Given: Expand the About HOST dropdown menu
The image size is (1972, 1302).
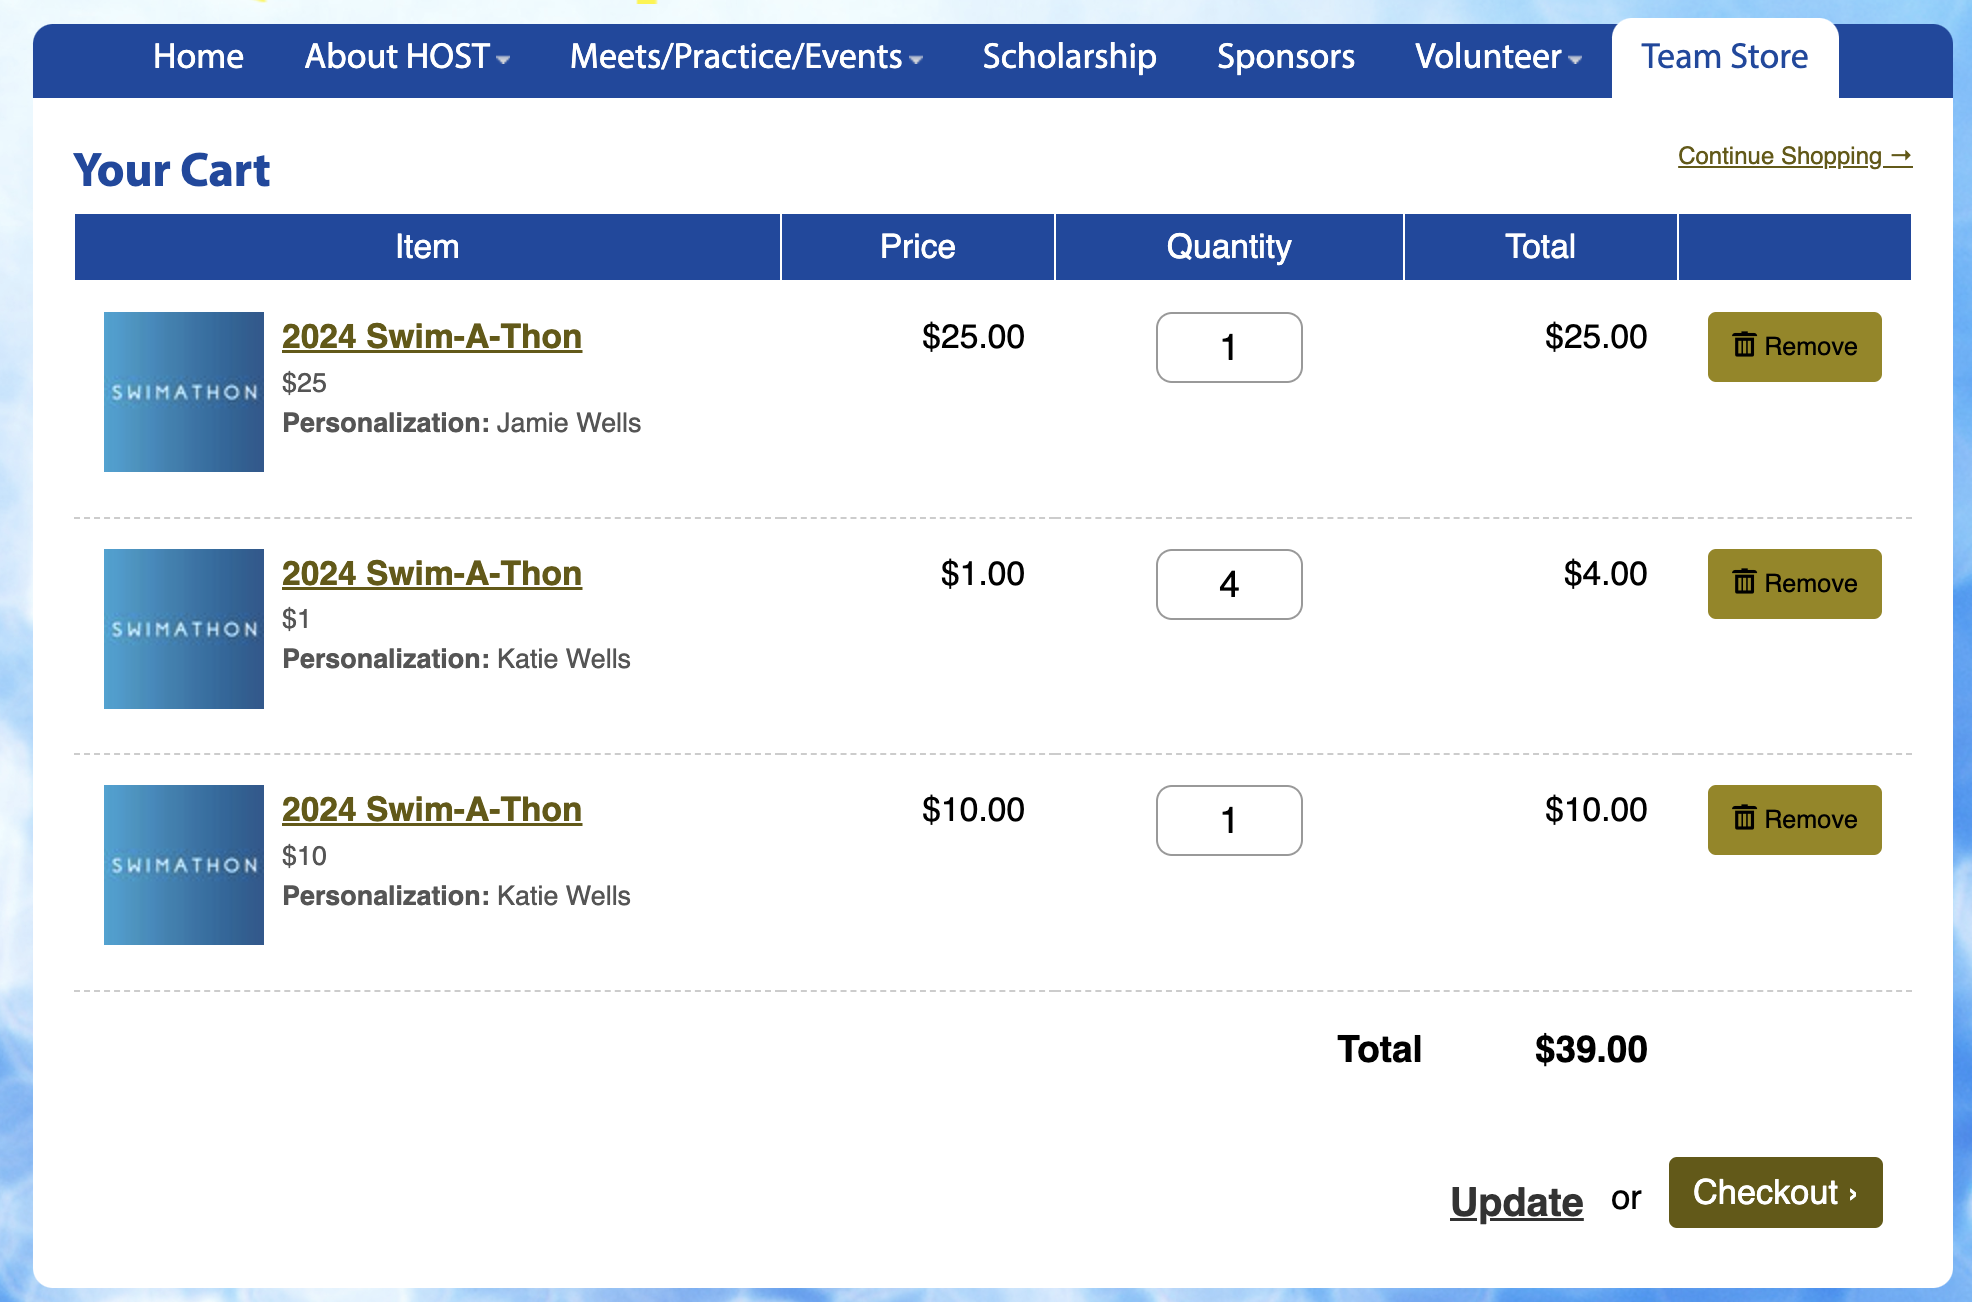Looking at the screenshot, I should [x=407, y=57].
